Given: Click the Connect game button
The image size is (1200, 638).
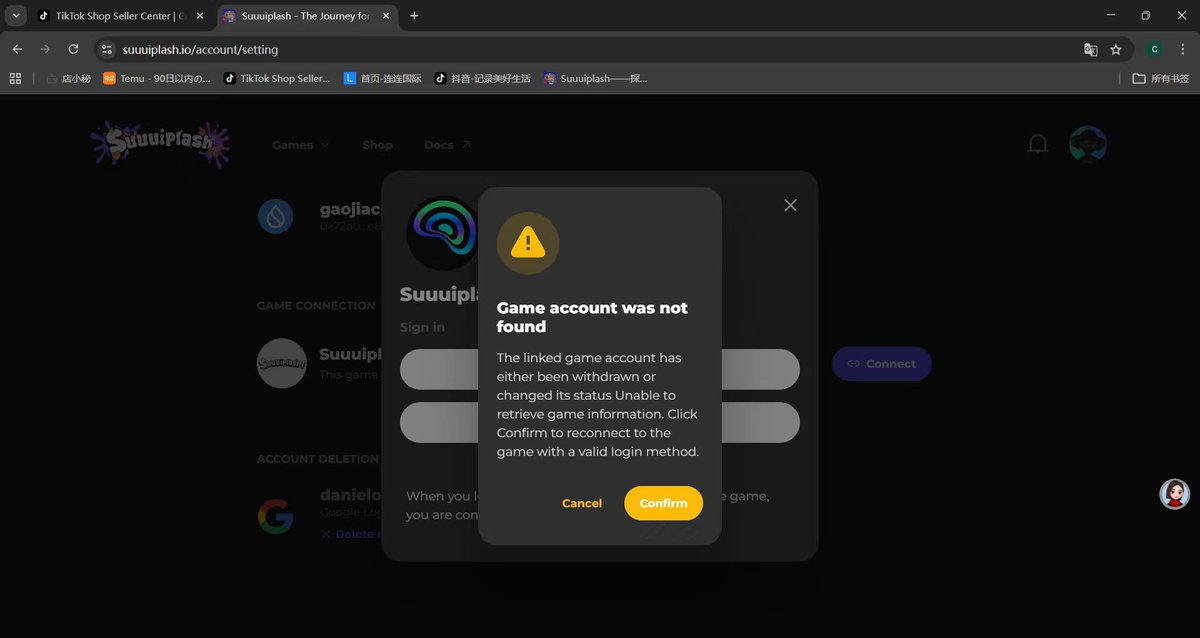Looking at the screenshot, I should [x=881, y=364].
